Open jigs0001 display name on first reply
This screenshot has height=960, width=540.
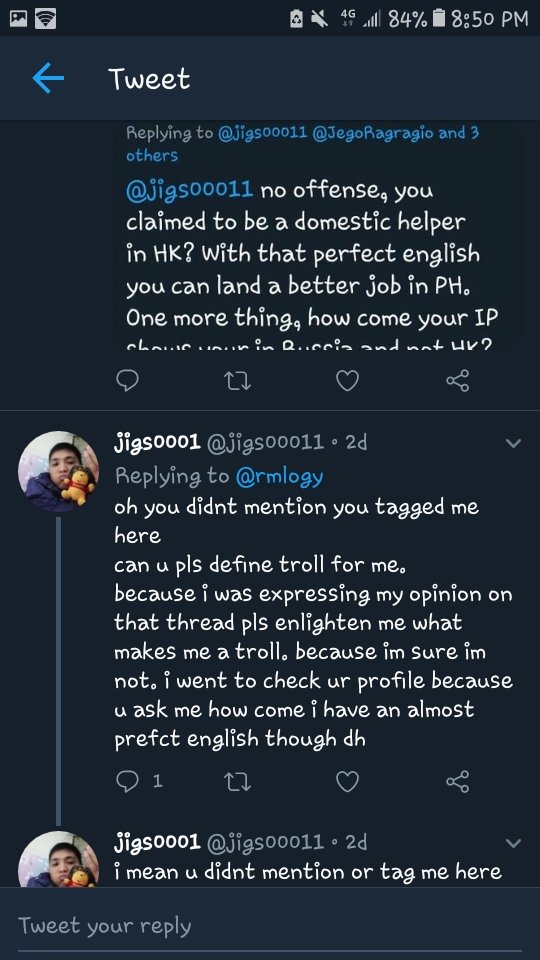(x=157, y=442)
